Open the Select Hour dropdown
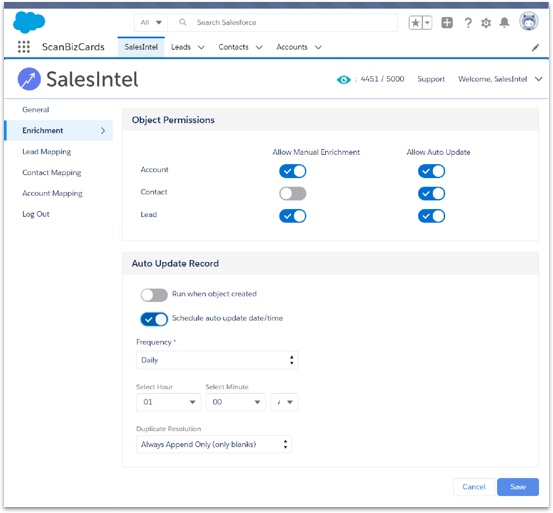 (168, 402)
